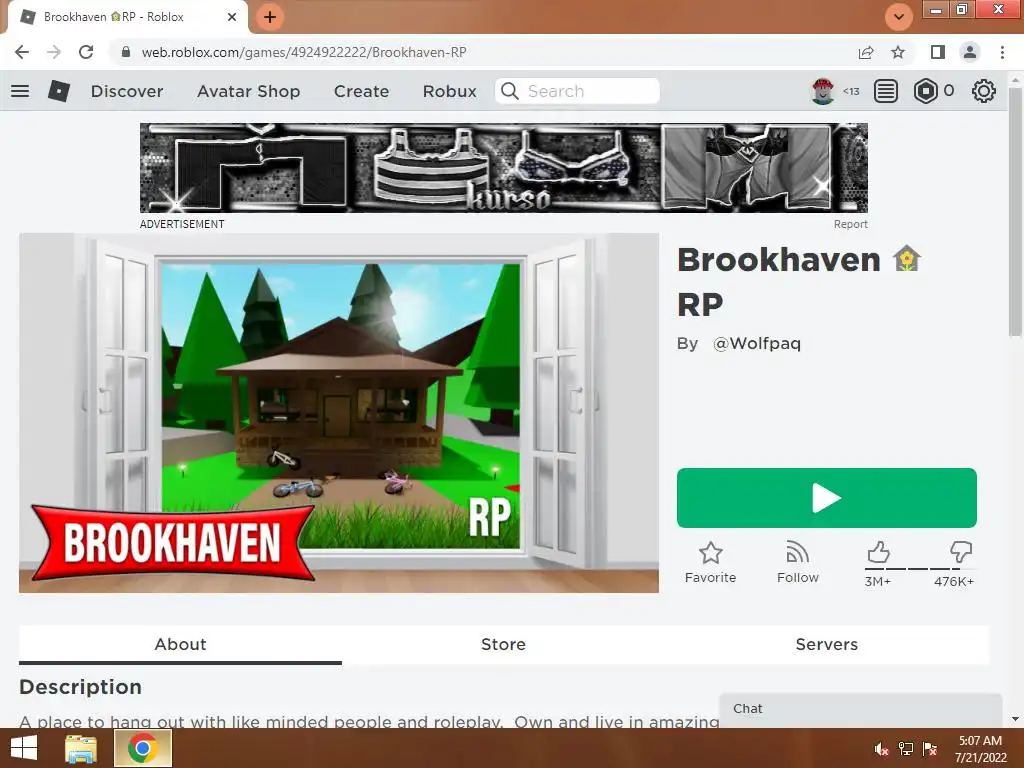Click the muted volume tray icon

click(882, 749)
